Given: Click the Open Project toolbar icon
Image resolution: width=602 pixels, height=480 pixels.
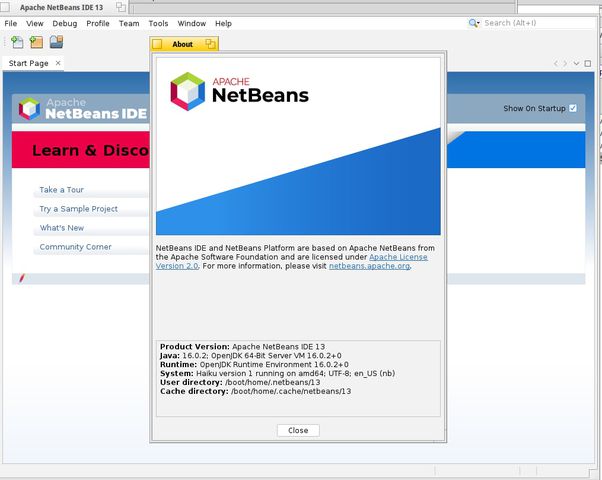Looking at the screenshot, I should click(x=56, y=42).
